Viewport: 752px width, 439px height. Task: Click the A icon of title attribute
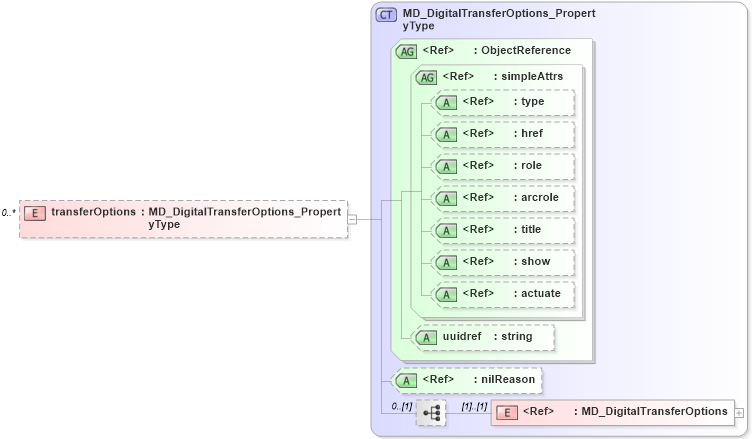446,230
